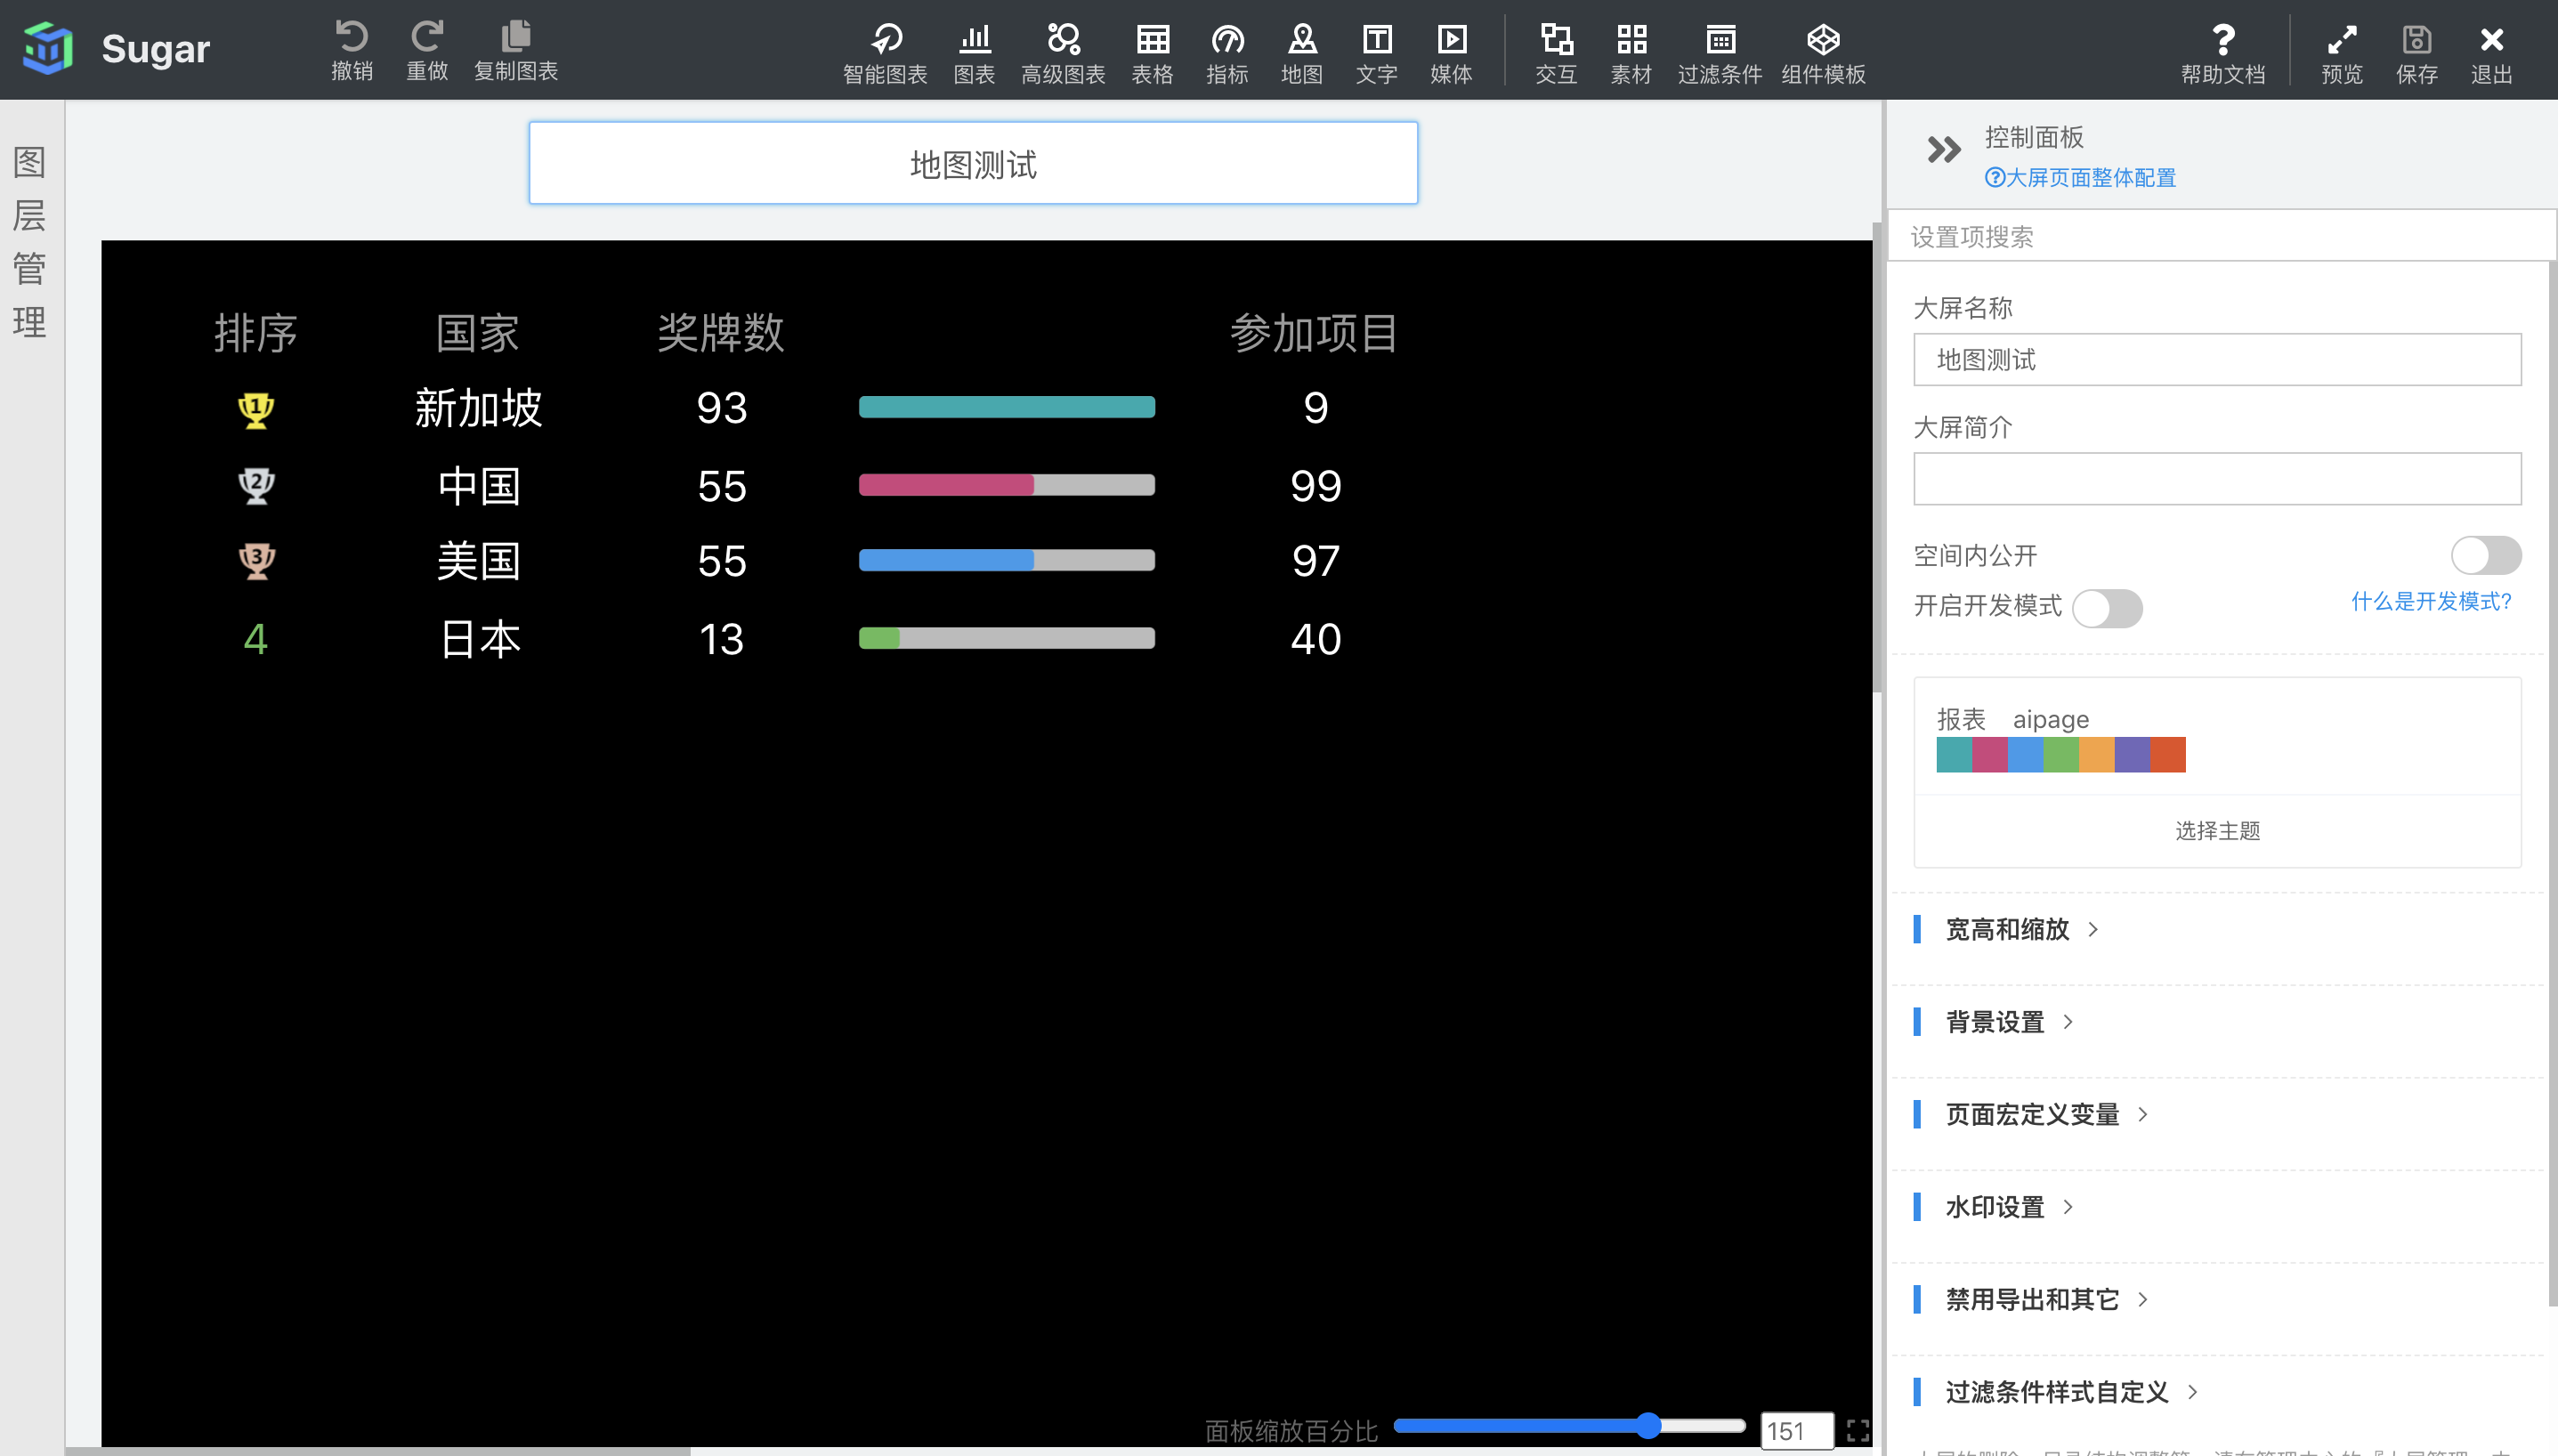Image resolution: width=2558 pixels, height=1456 pixels.
Task: Click the 地图测试 title box on canvas
Action: tap(973, 163)
